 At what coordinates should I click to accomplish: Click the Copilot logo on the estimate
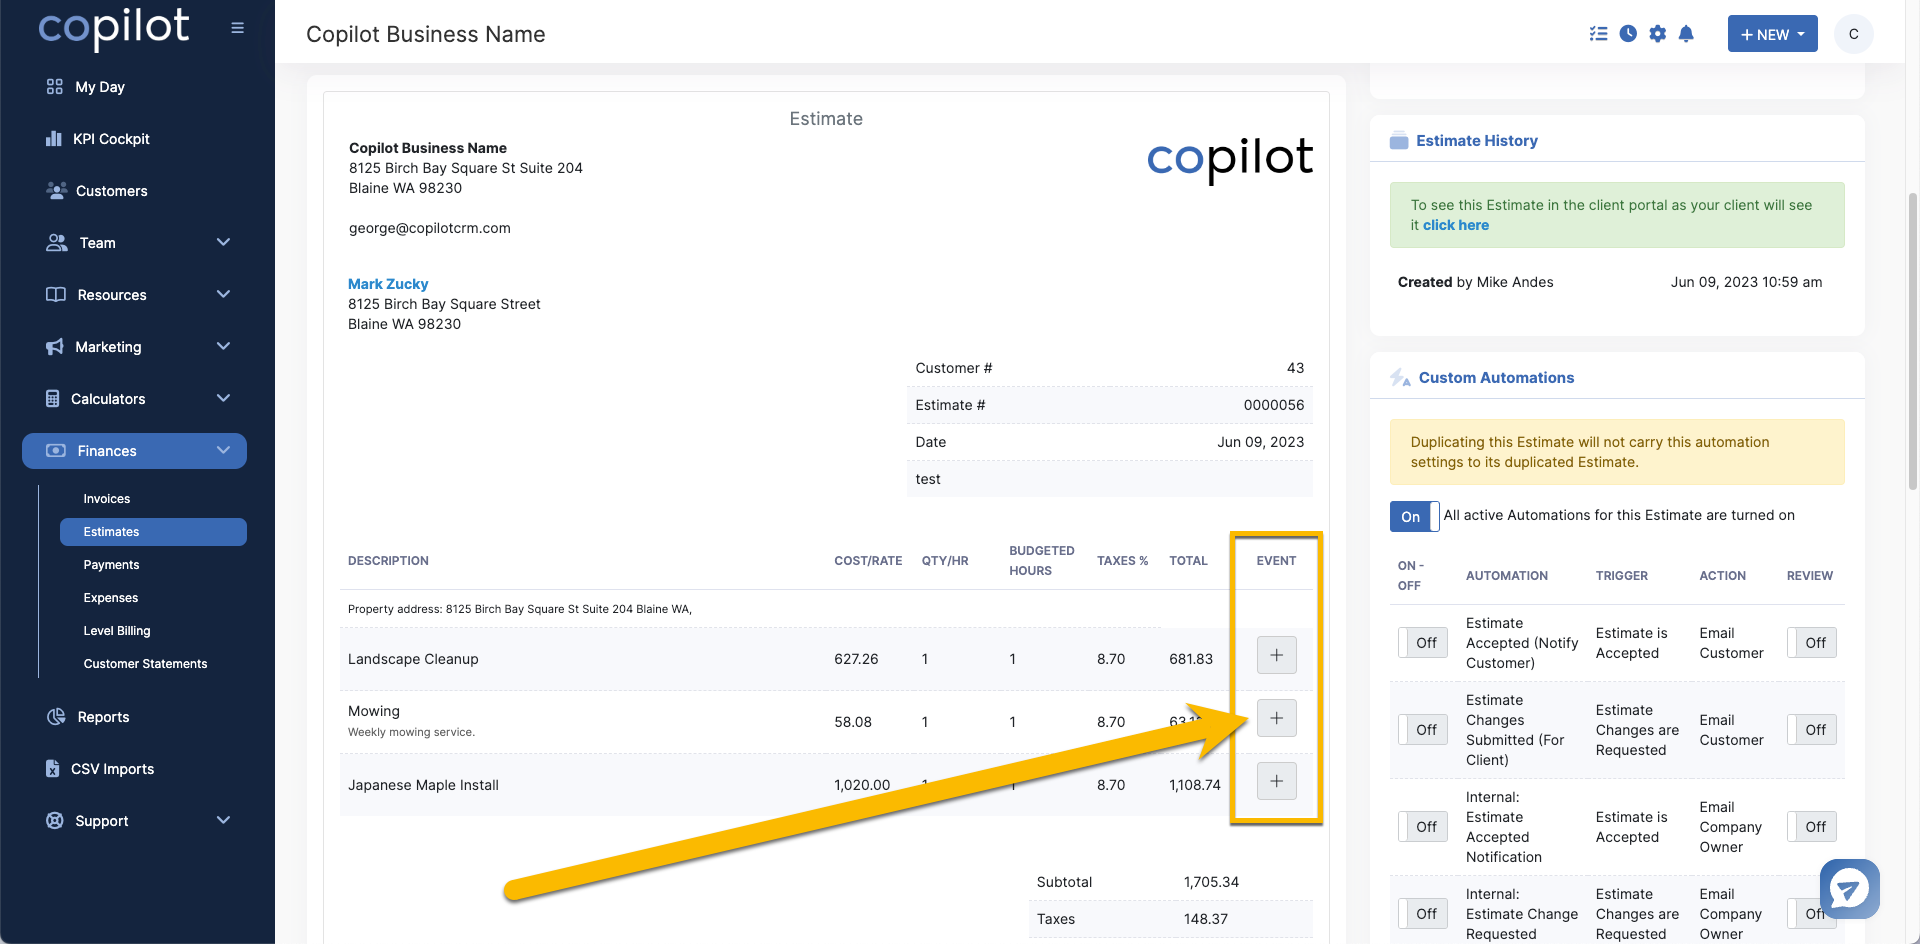tap(1229, 160)
